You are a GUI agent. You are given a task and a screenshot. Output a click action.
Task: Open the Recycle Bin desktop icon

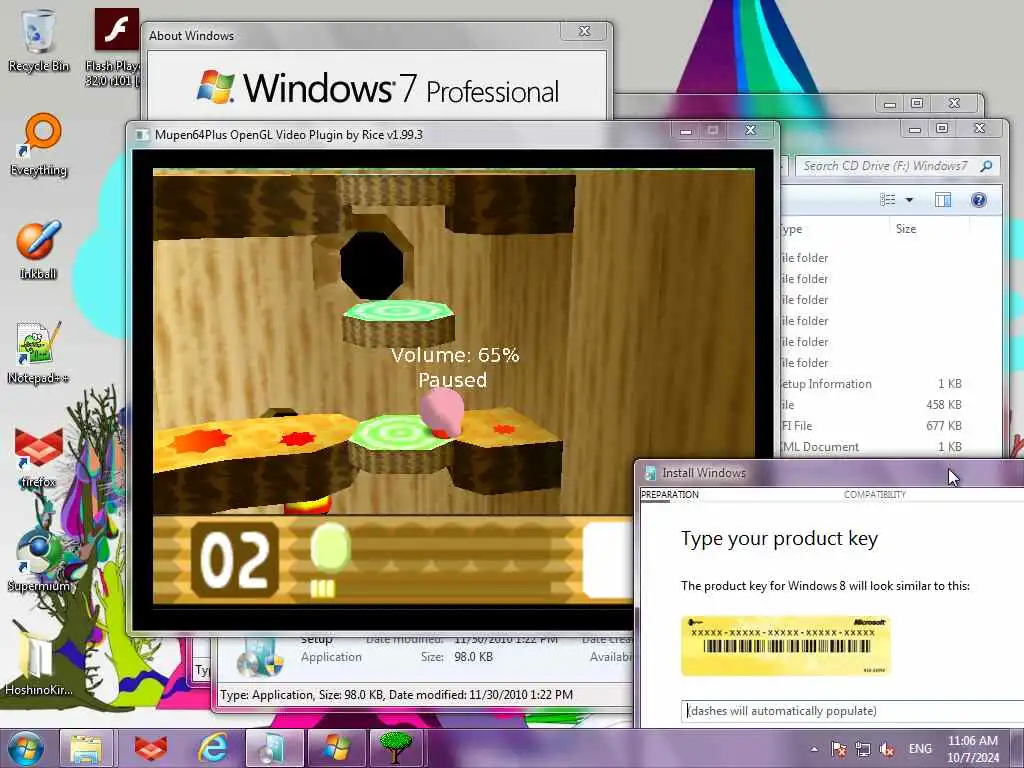pyautogui.click(x=38, y=39)
